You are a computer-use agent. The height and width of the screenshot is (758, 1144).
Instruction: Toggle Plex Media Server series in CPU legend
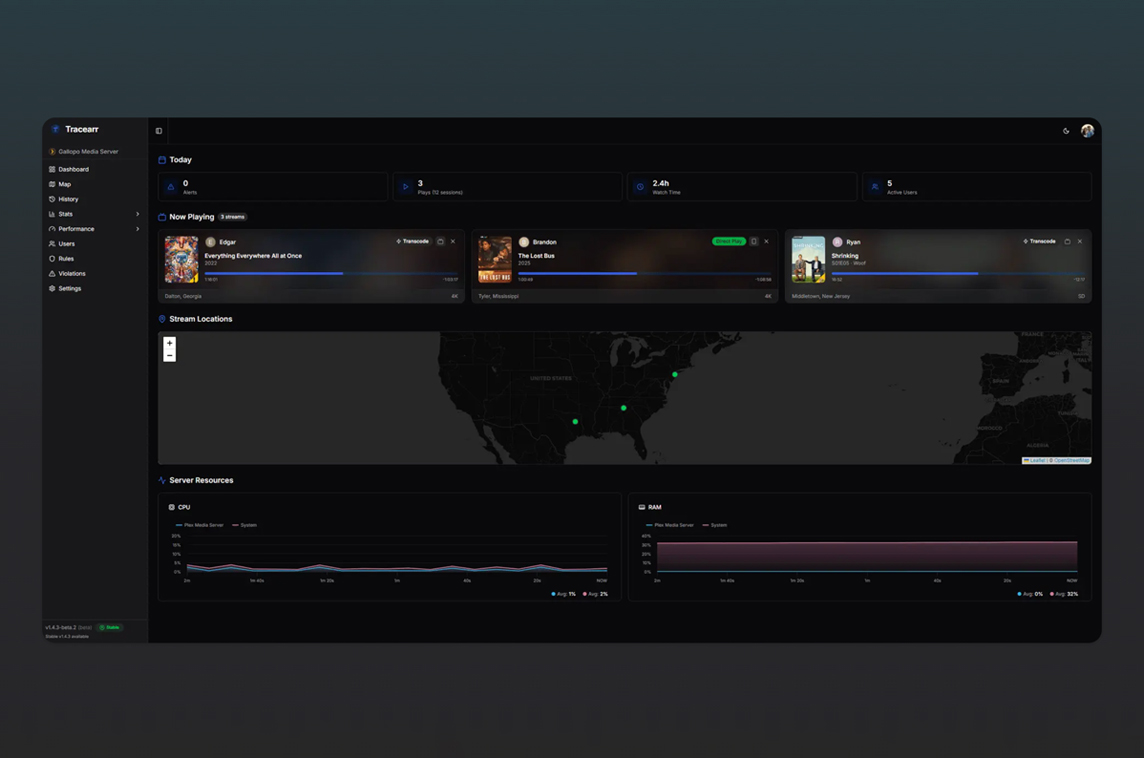[200, 525]
